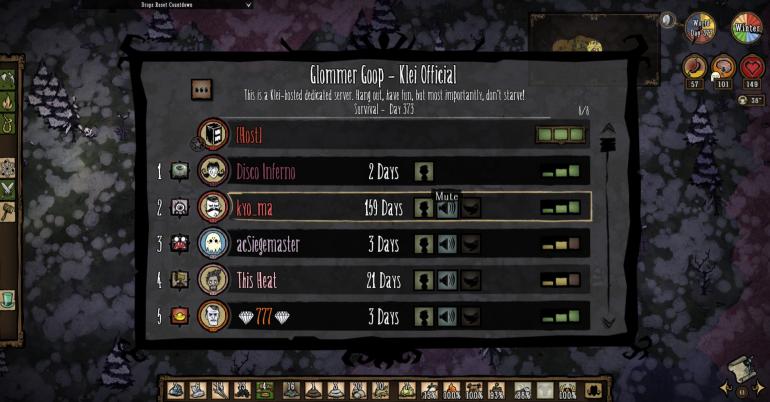Mute acSiegemaster with the speaker icon

point(447,244)
